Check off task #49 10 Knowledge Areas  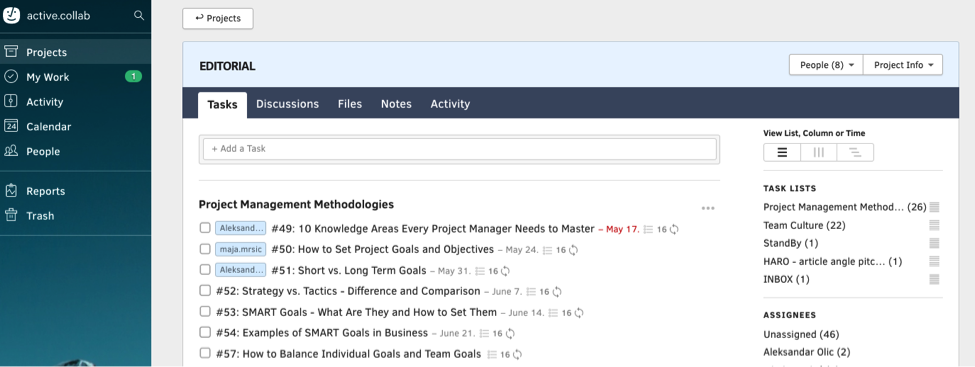coord(205,228)
